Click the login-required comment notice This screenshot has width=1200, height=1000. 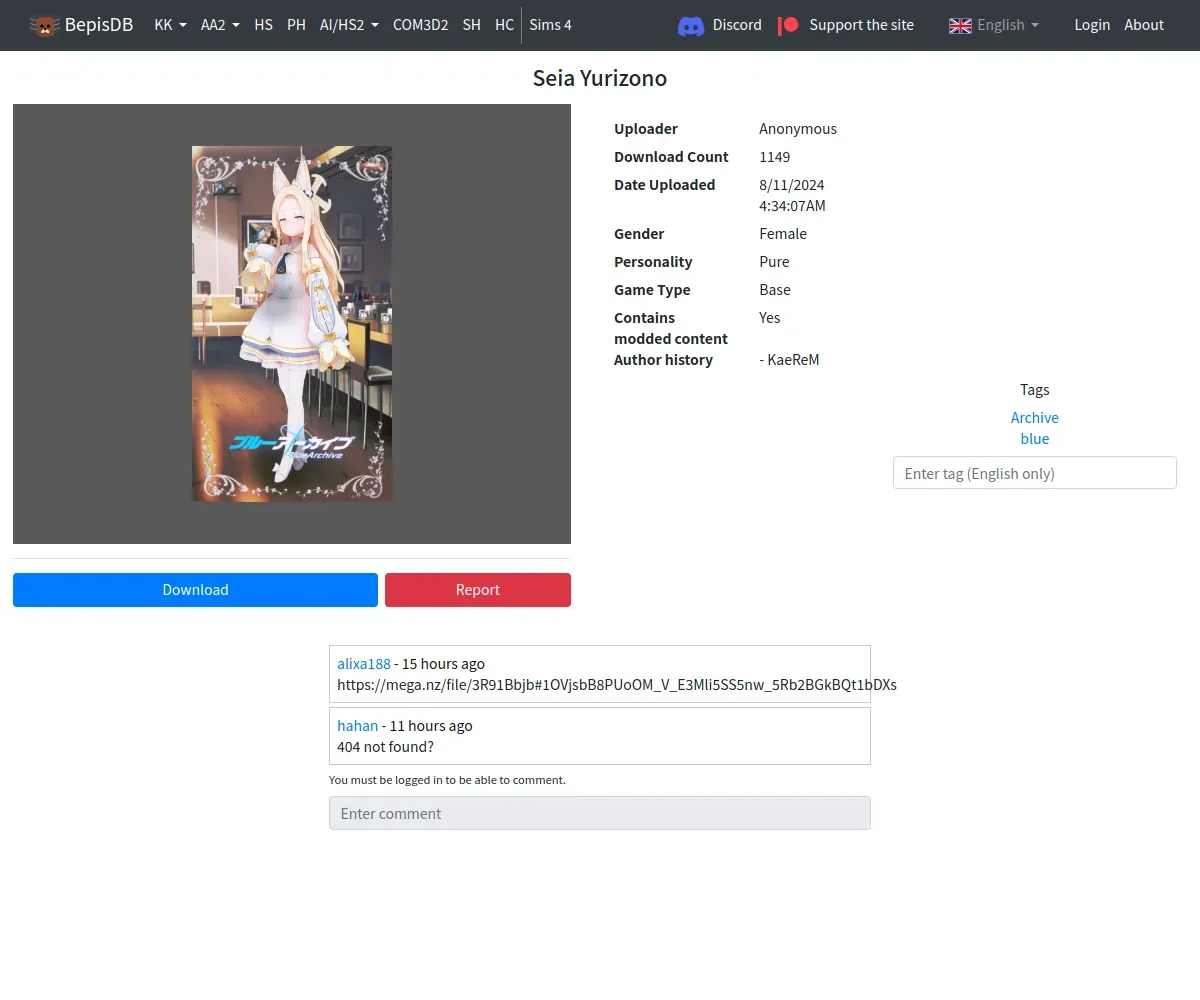(447, 780)
